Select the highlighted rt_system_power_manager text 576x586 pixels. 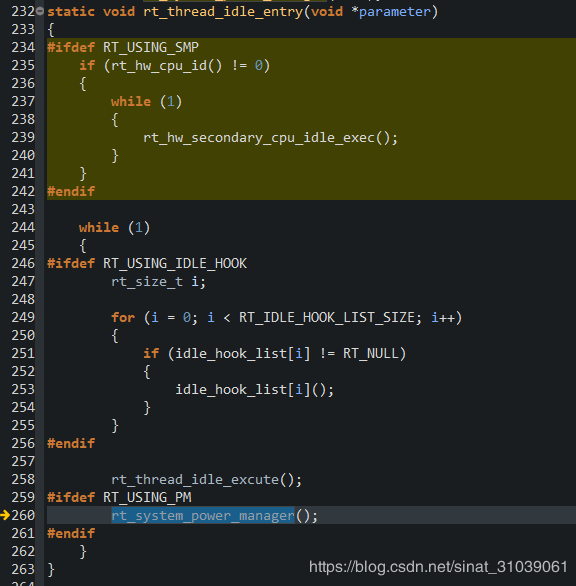click(203, 515)
